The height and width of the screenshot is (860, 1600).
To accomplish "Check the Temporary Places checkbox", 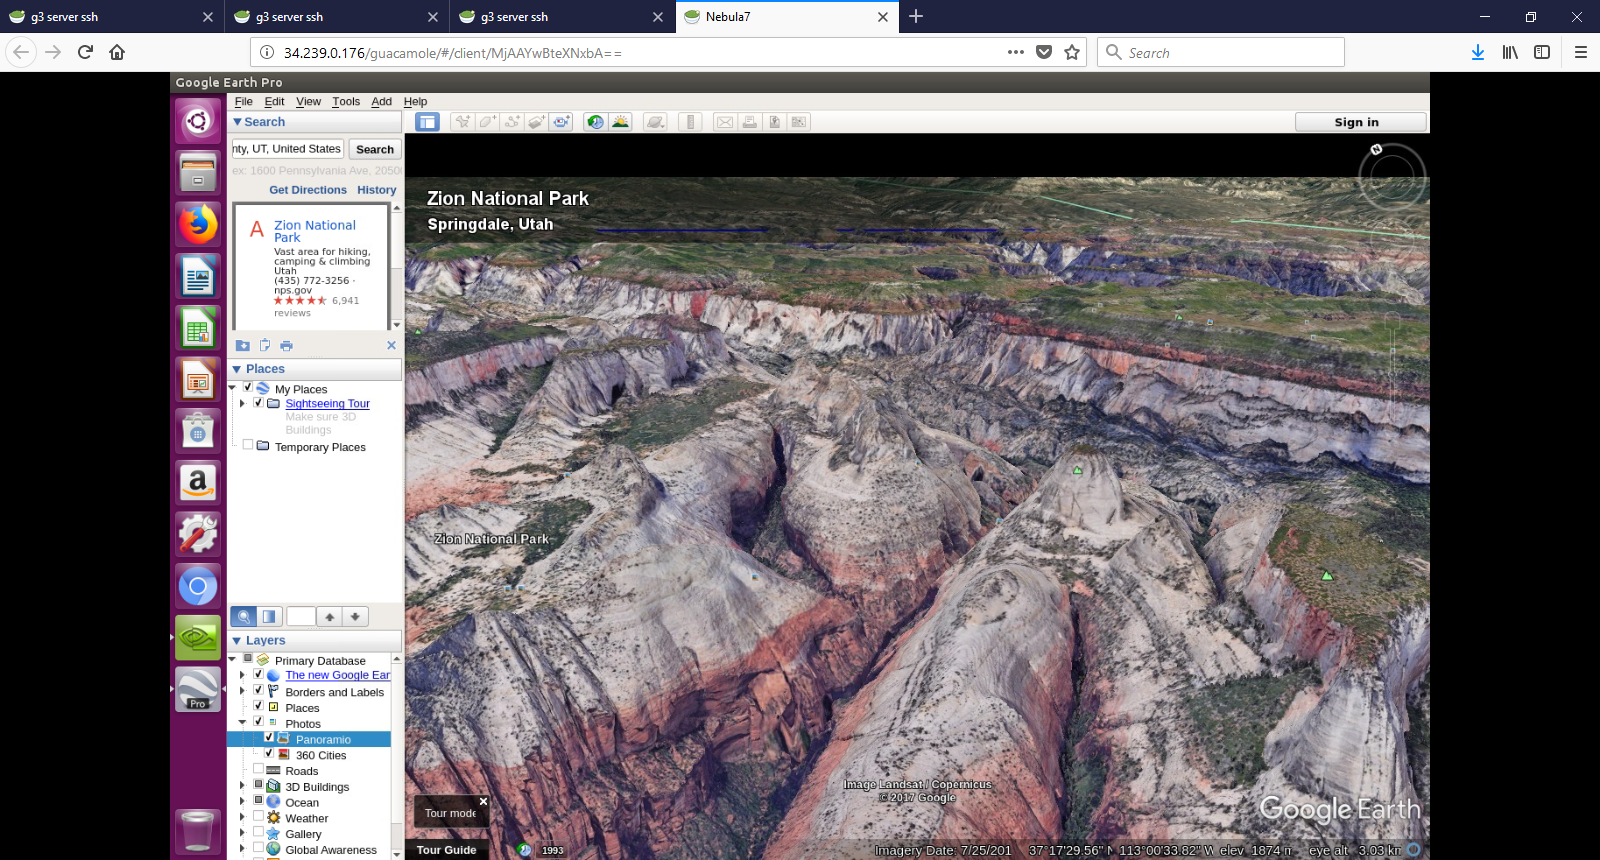I will click(x=248, y=445).
